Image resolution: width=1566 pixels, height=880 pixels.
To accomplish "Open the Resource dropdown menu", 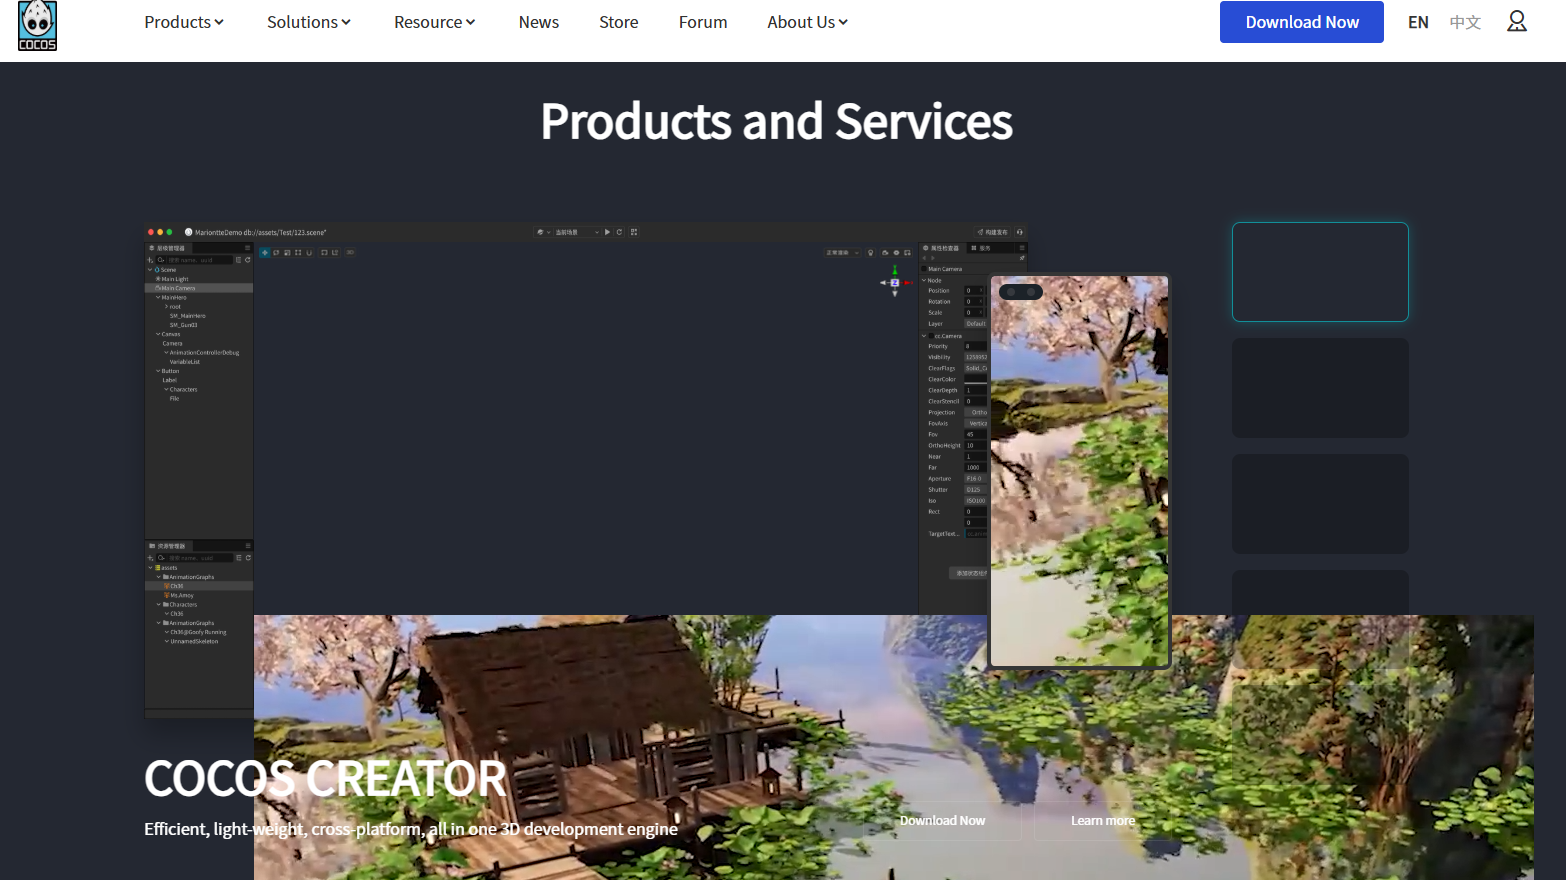I will coord(435,22).
